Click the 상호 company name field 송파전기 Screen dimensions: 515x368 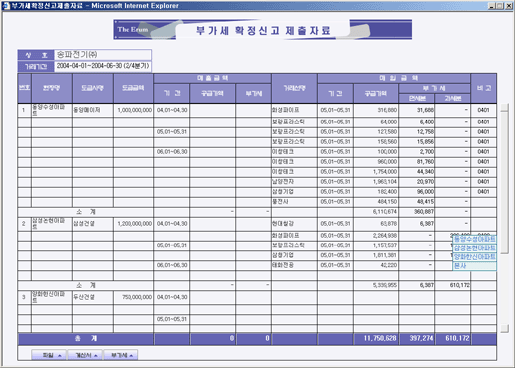point(103,55)
